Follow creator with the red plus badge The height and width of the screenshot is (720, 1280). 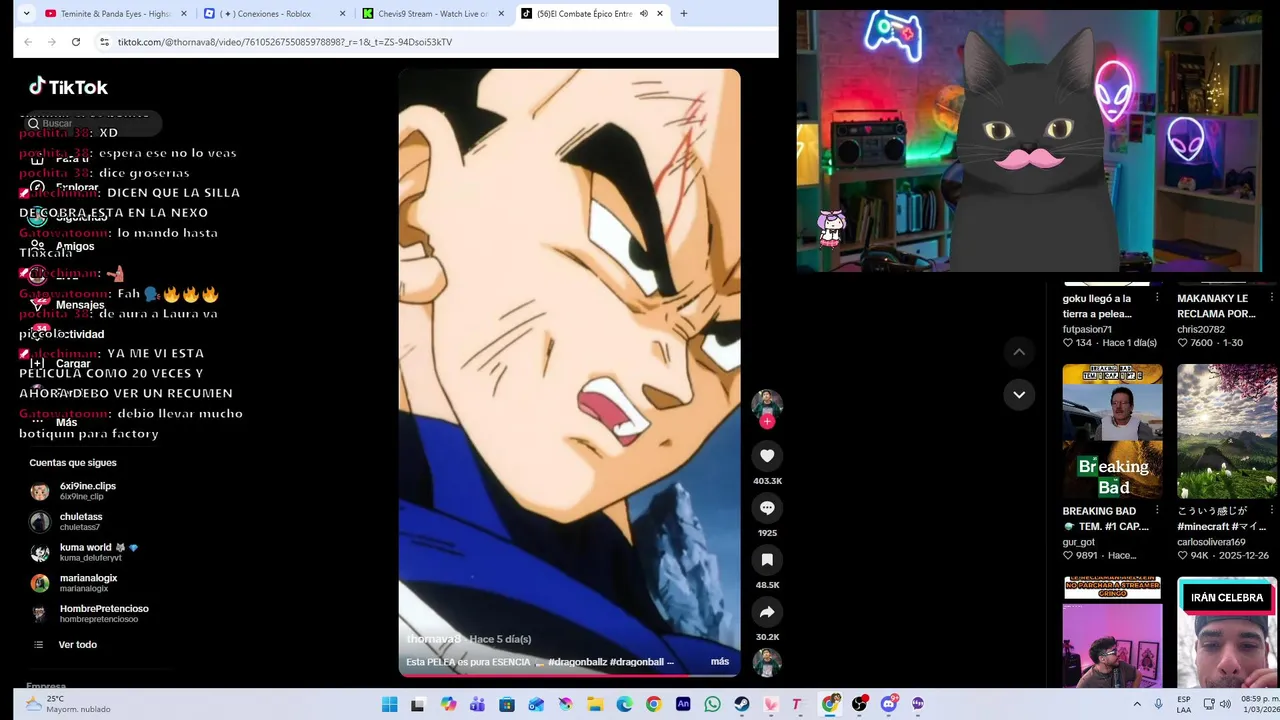tap(767, 422)
